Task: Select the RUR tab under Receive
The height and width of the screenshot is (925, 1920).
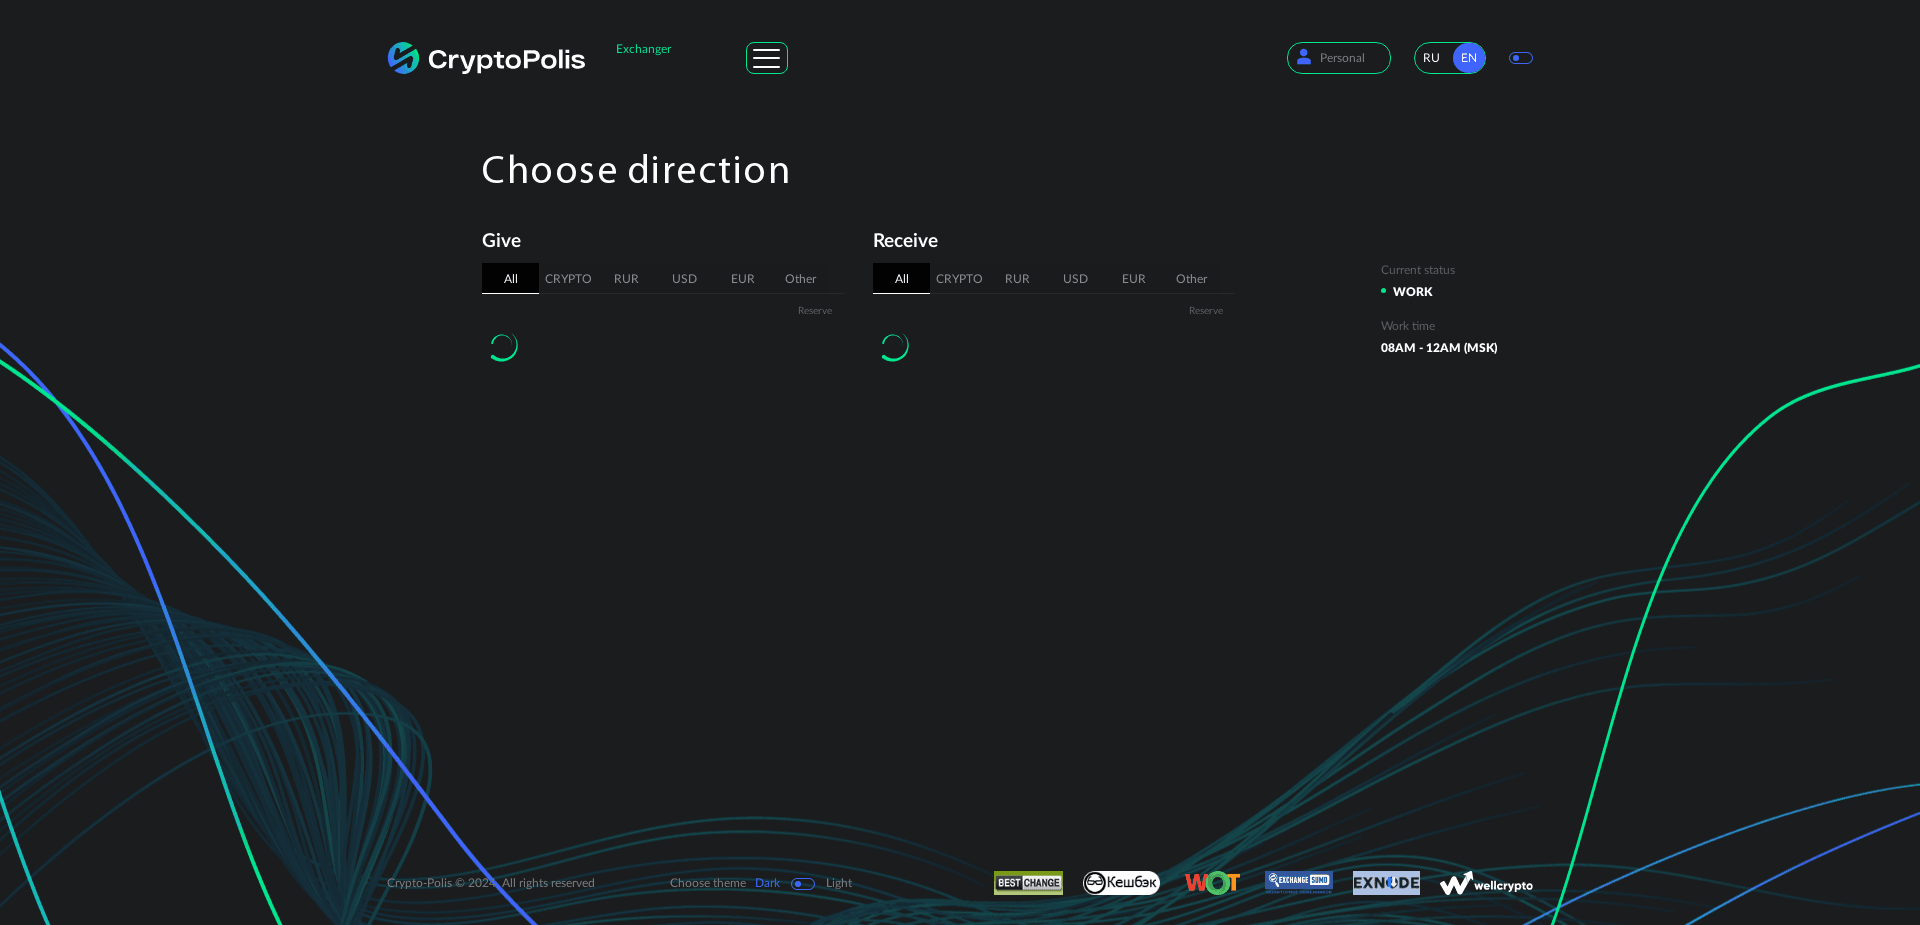Action: pos(1017,279)
